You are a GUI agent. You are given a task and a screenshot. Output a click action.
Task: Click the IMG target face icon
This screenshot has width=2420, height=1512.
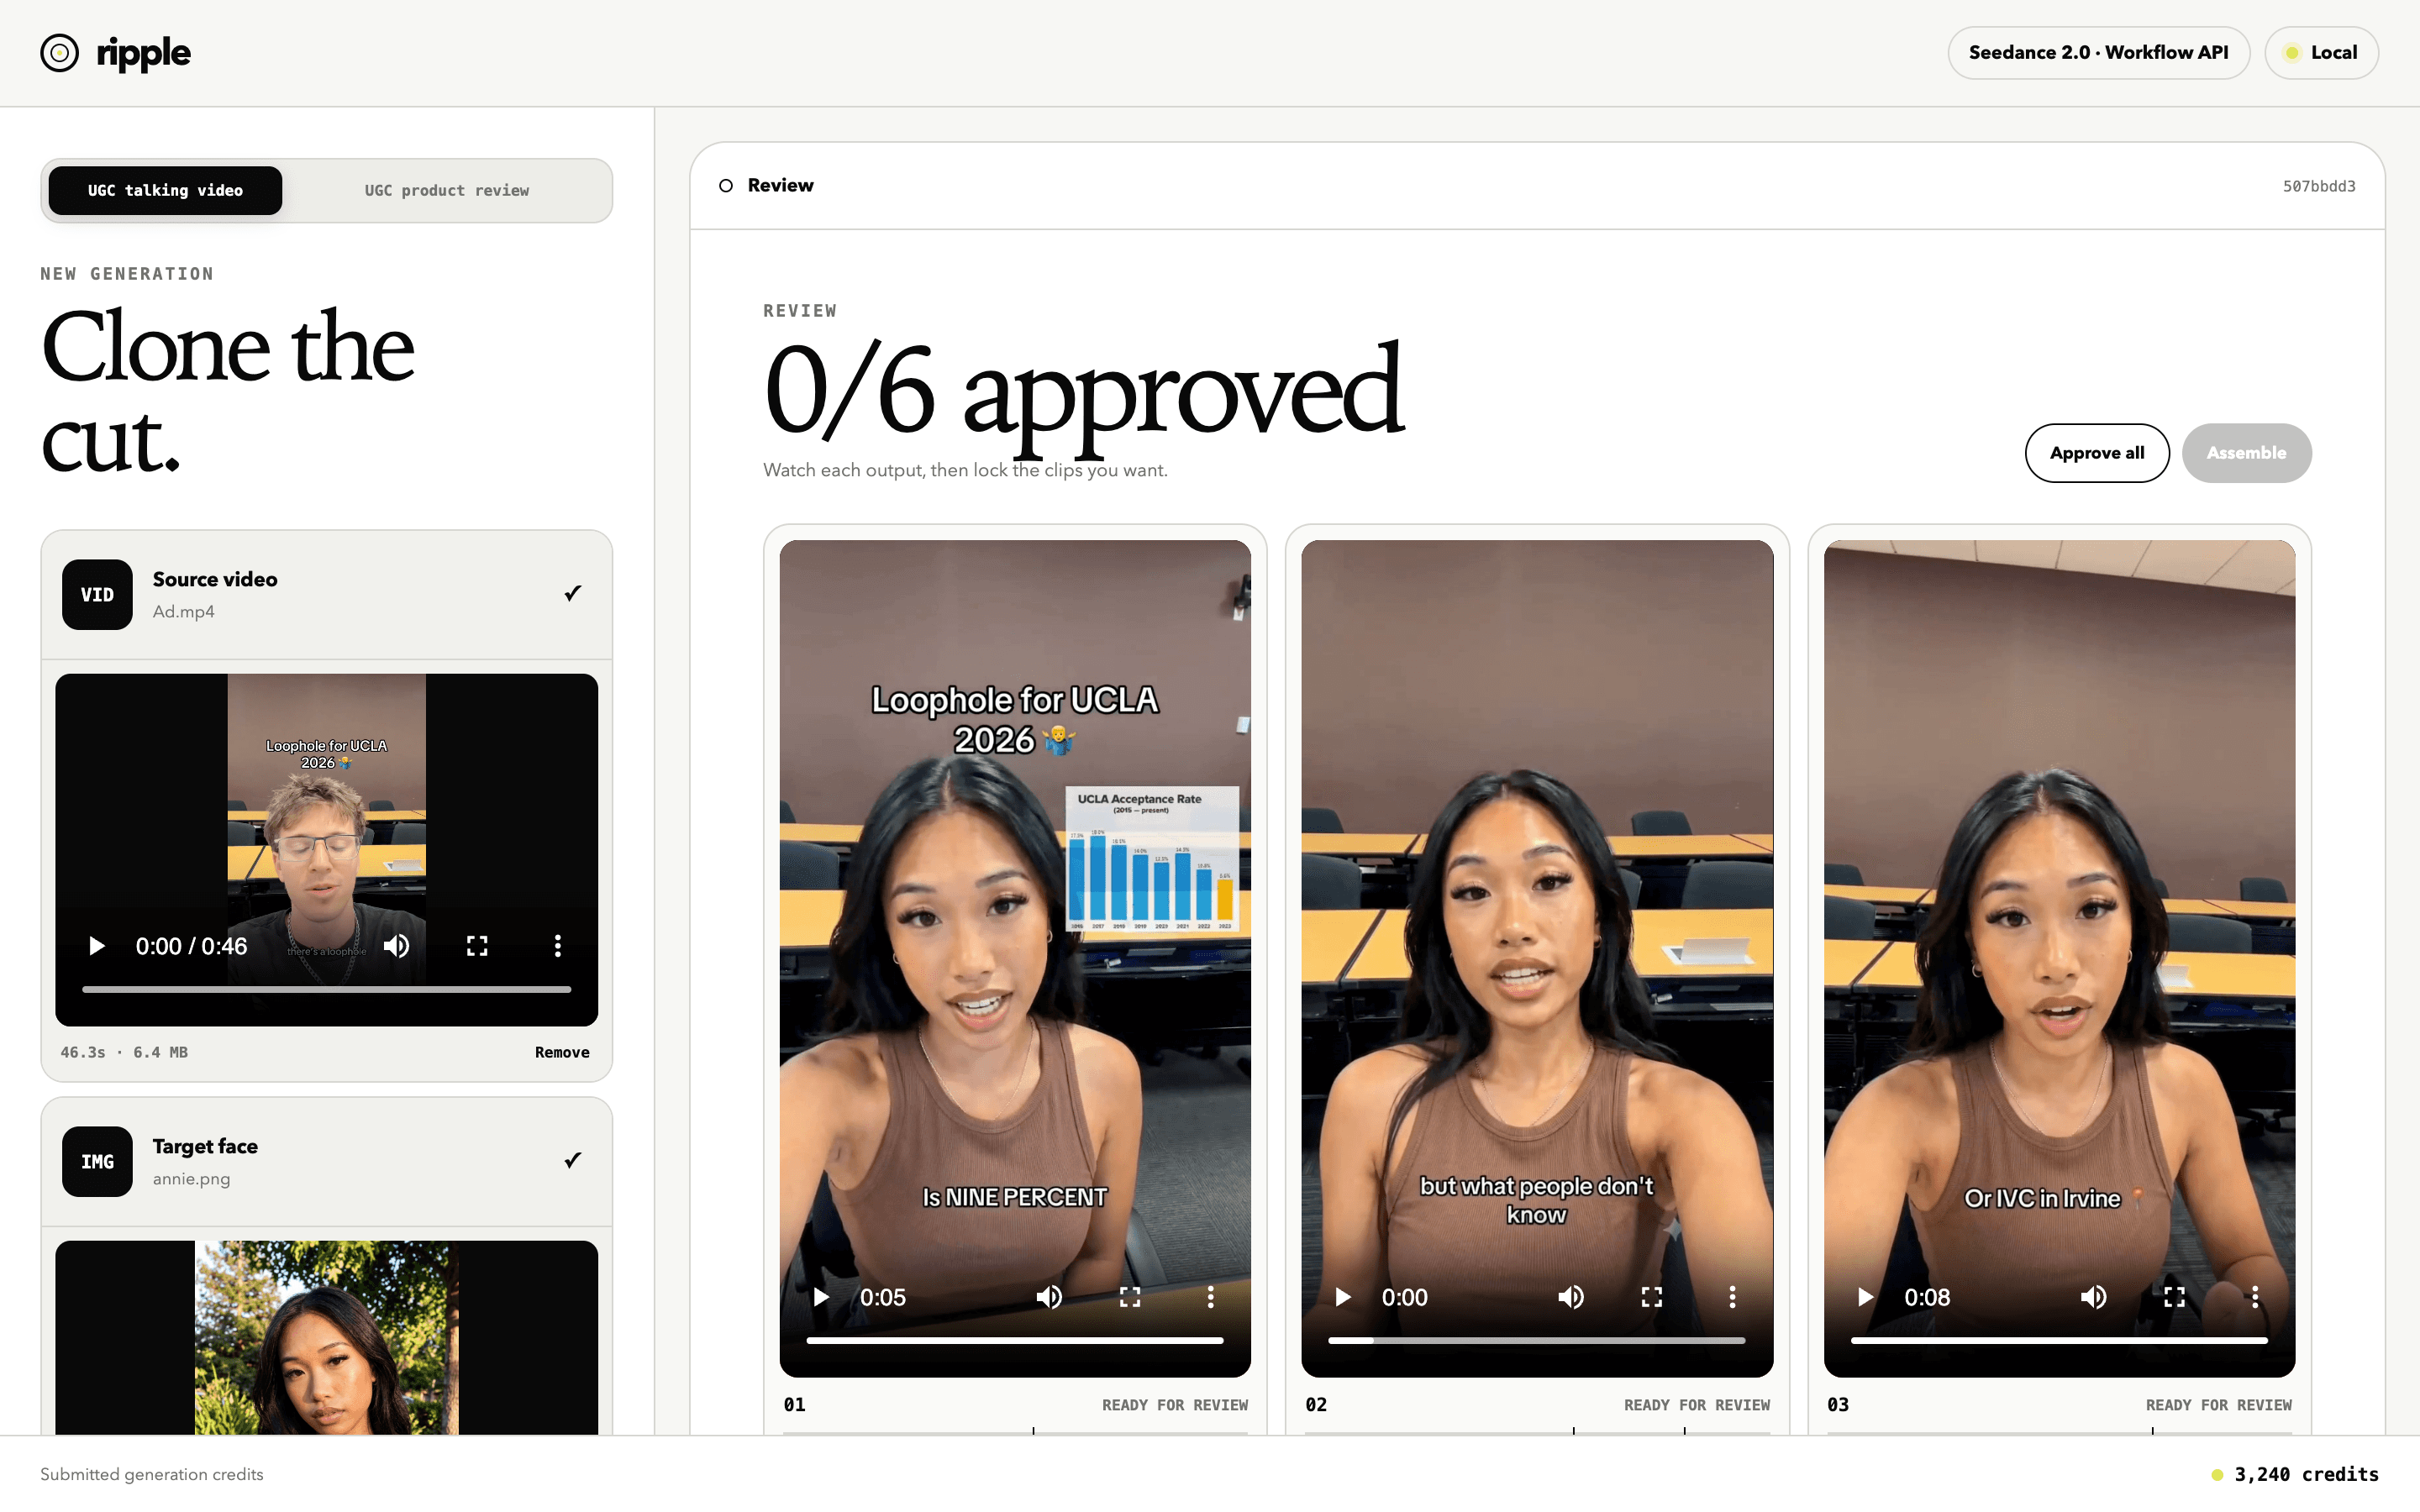[x=97, y=1161]
